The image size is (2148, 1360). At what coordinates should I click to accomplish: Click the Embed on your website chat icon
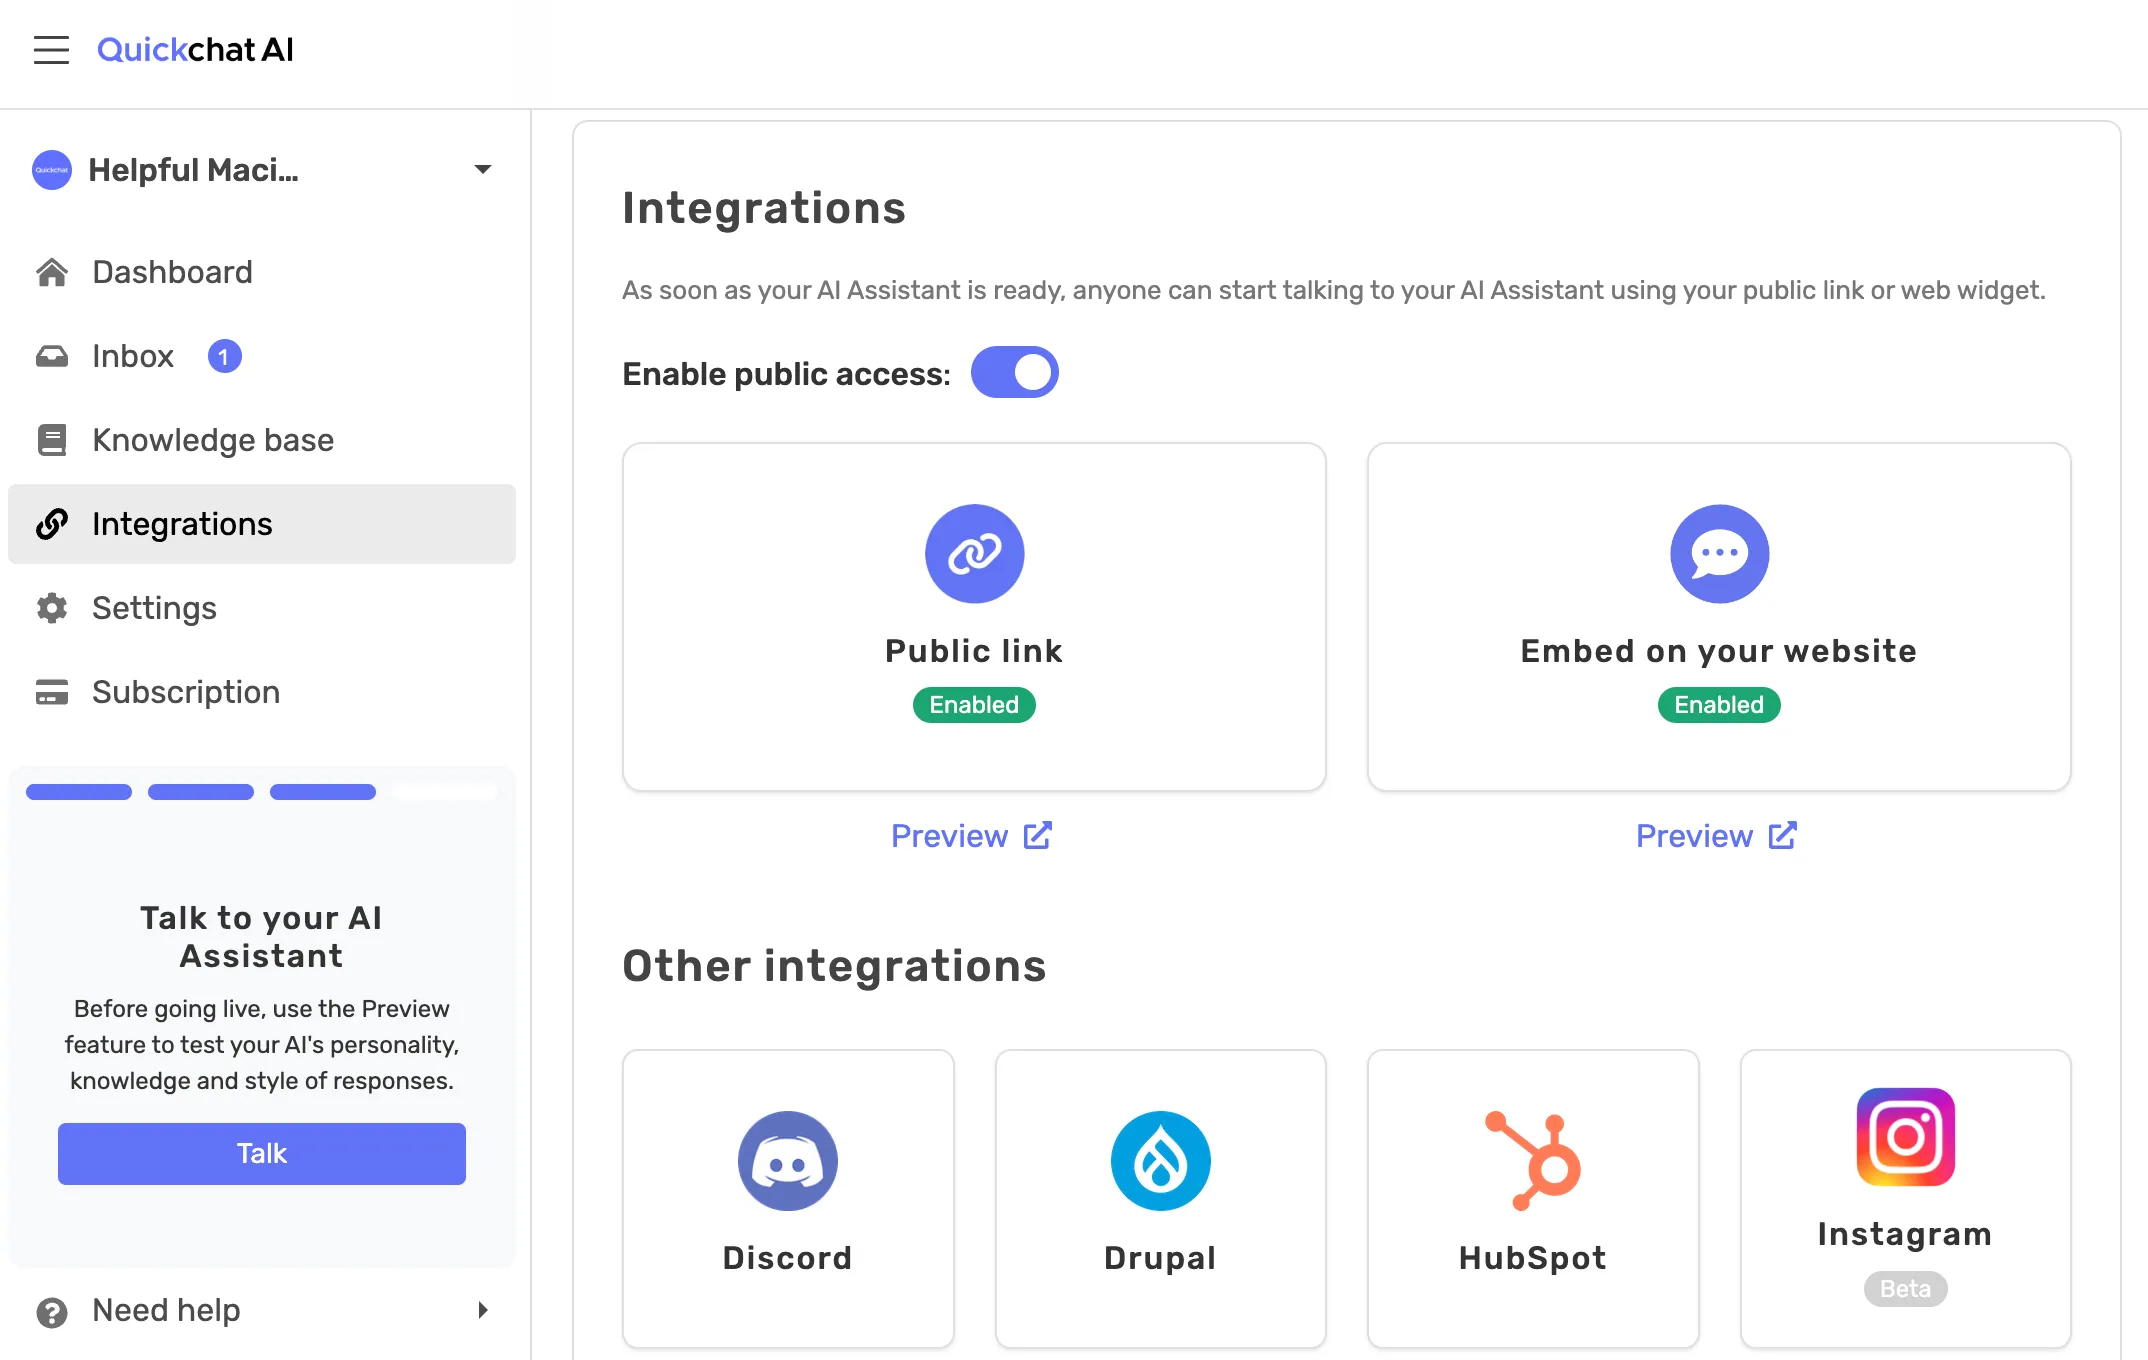click(1720, 554)
